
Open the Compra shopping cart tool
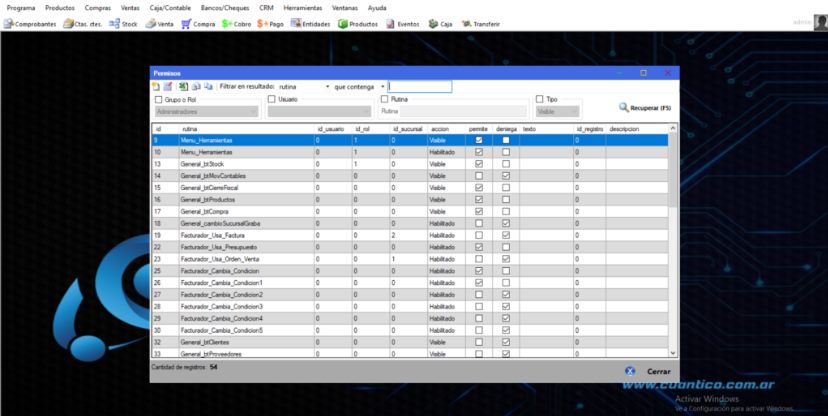click(x=198, y=24)
